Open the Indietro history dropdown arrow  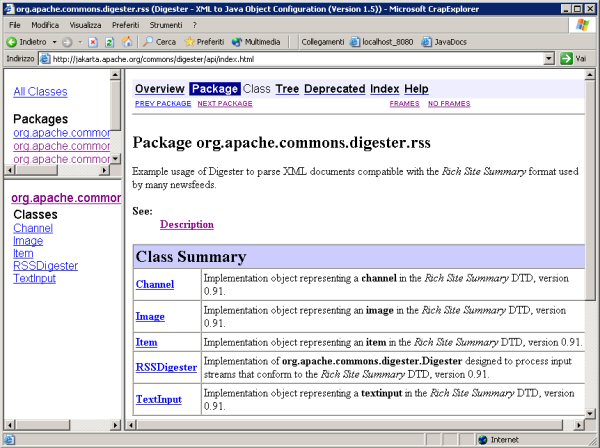click(x=54, y=42)
